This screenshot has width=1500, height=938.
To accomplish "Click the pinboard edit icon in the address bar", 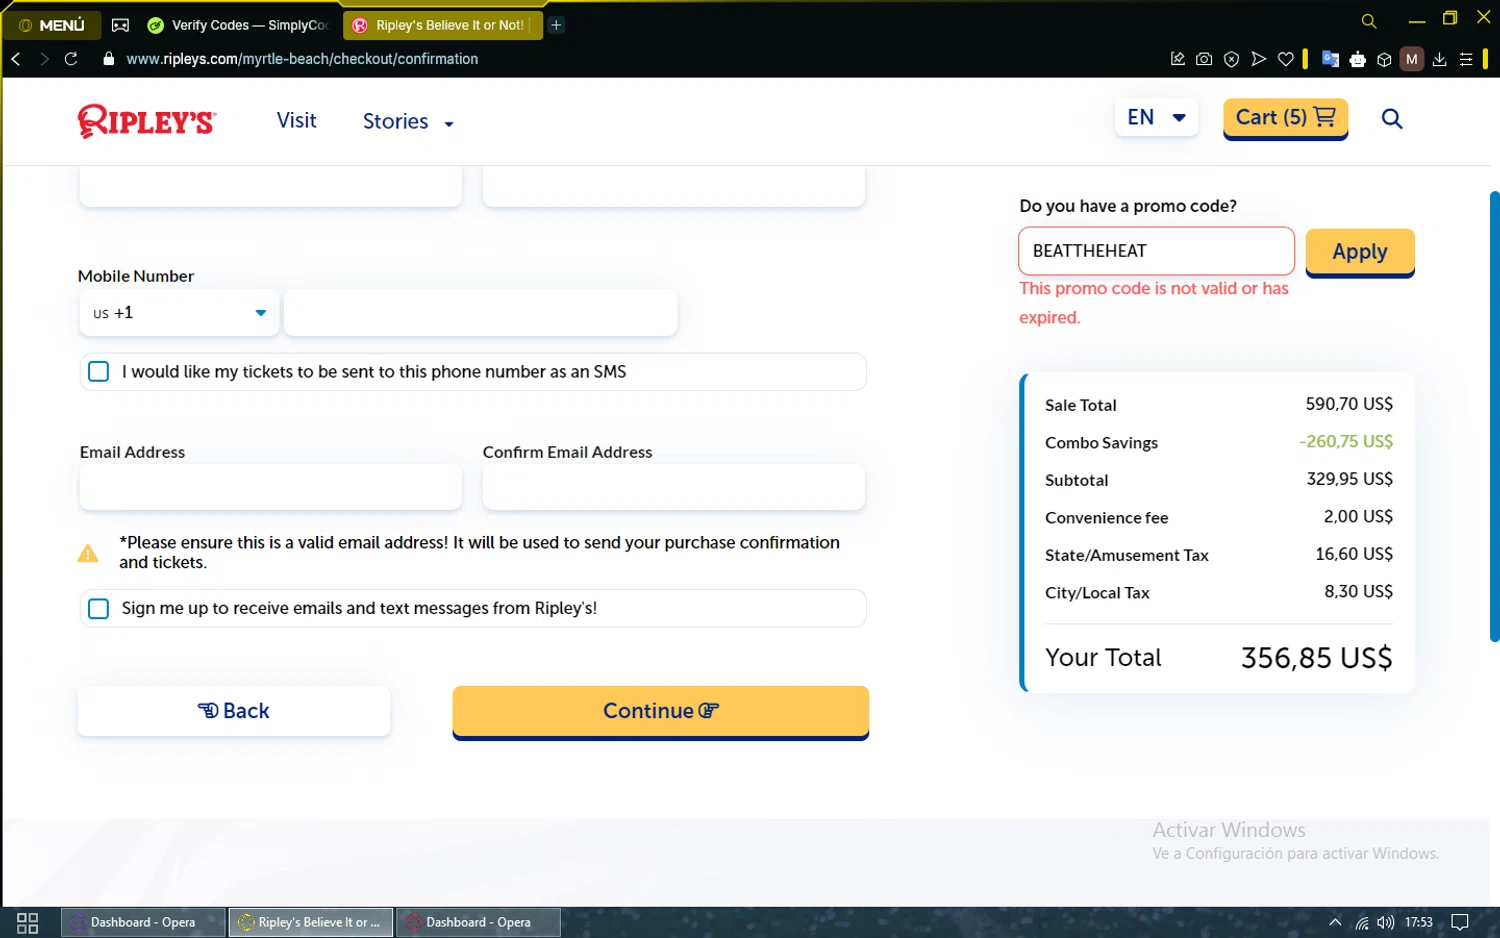I will (1178, 59).
